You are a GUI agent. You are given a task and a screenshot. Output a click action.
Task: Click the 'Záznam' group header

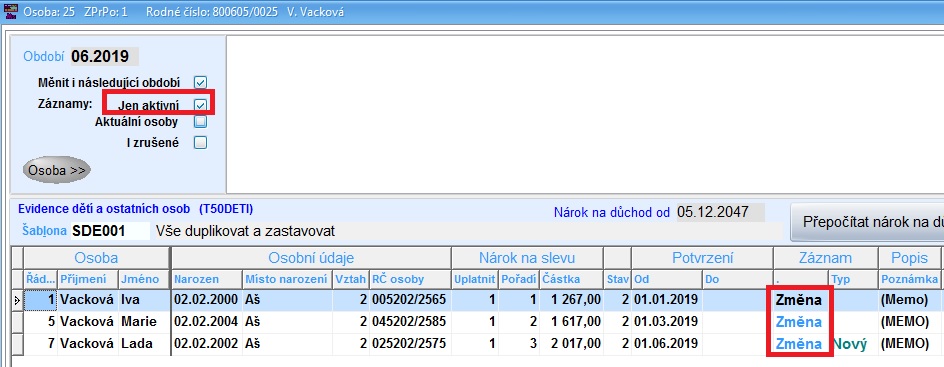[825, 258]
